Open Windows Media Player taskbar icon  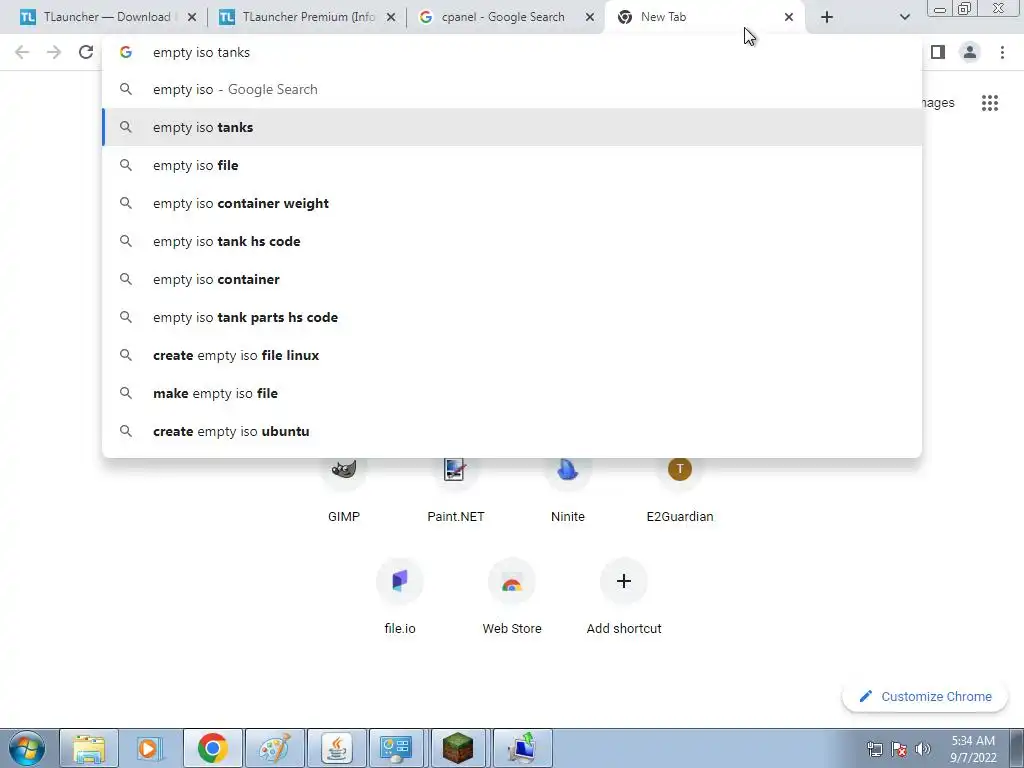[x=150, y=748]
